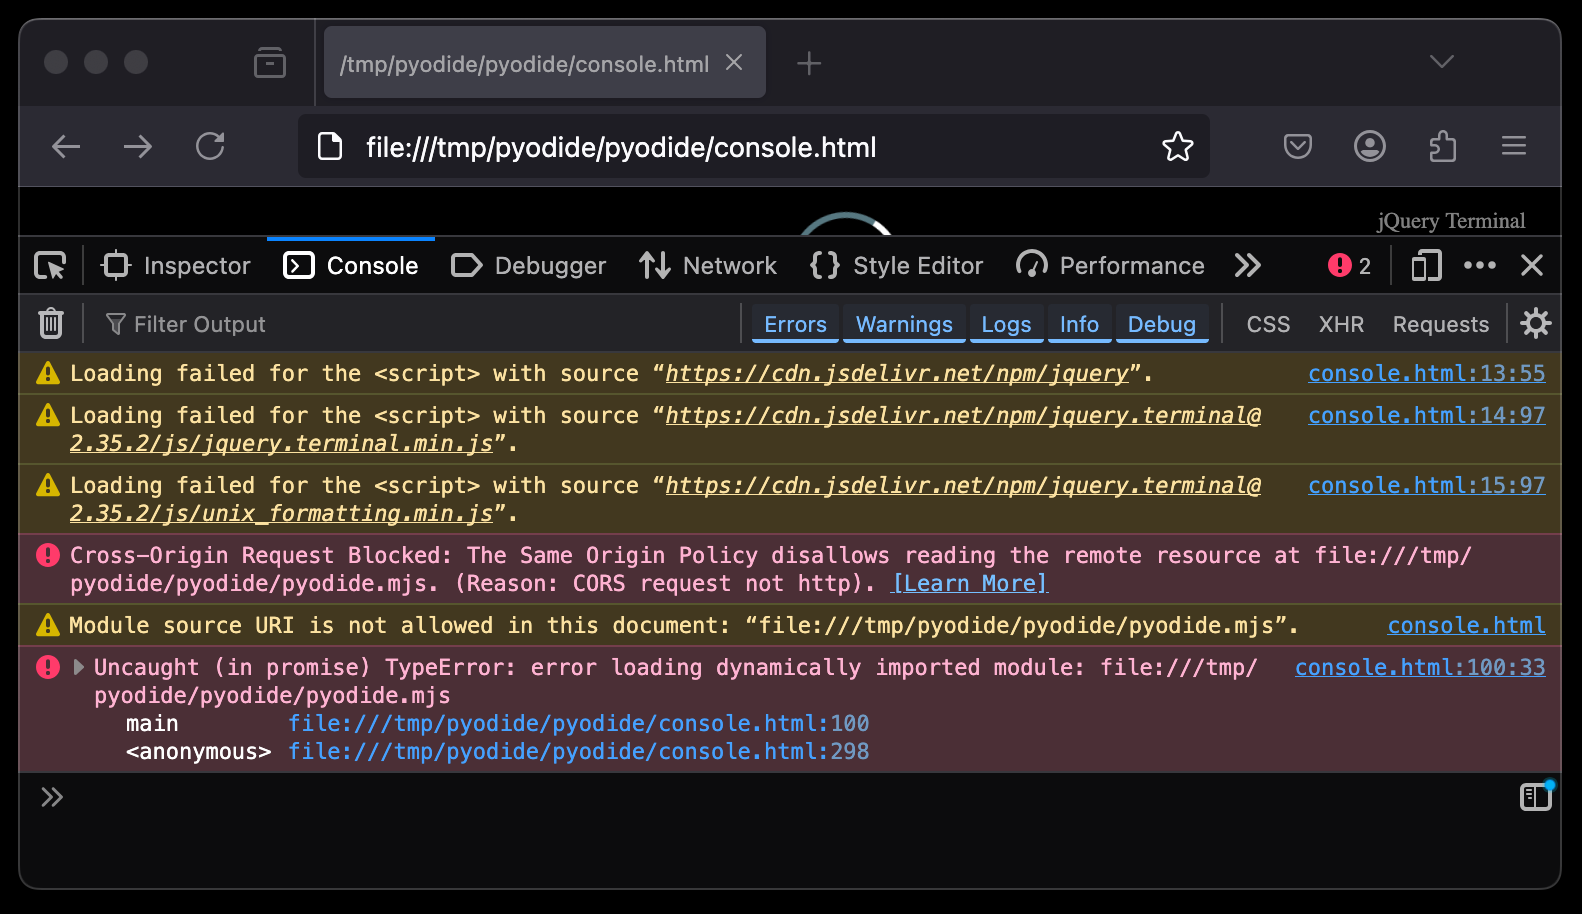Click the warning icon on Module source URI row
Screen dimensions: 1582x914
[x=47, y=625]
